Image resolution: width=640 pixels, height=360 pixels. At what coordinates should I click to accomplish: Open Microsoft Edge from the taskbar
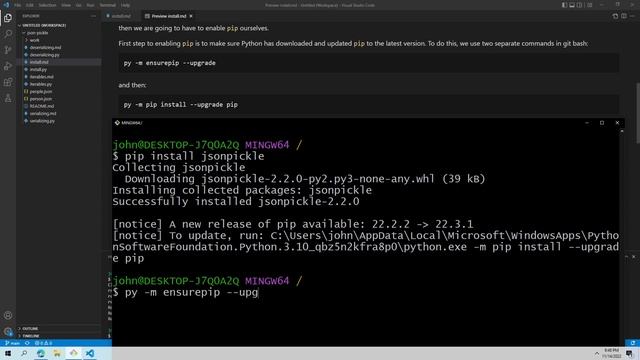click(x=40, y=353)
